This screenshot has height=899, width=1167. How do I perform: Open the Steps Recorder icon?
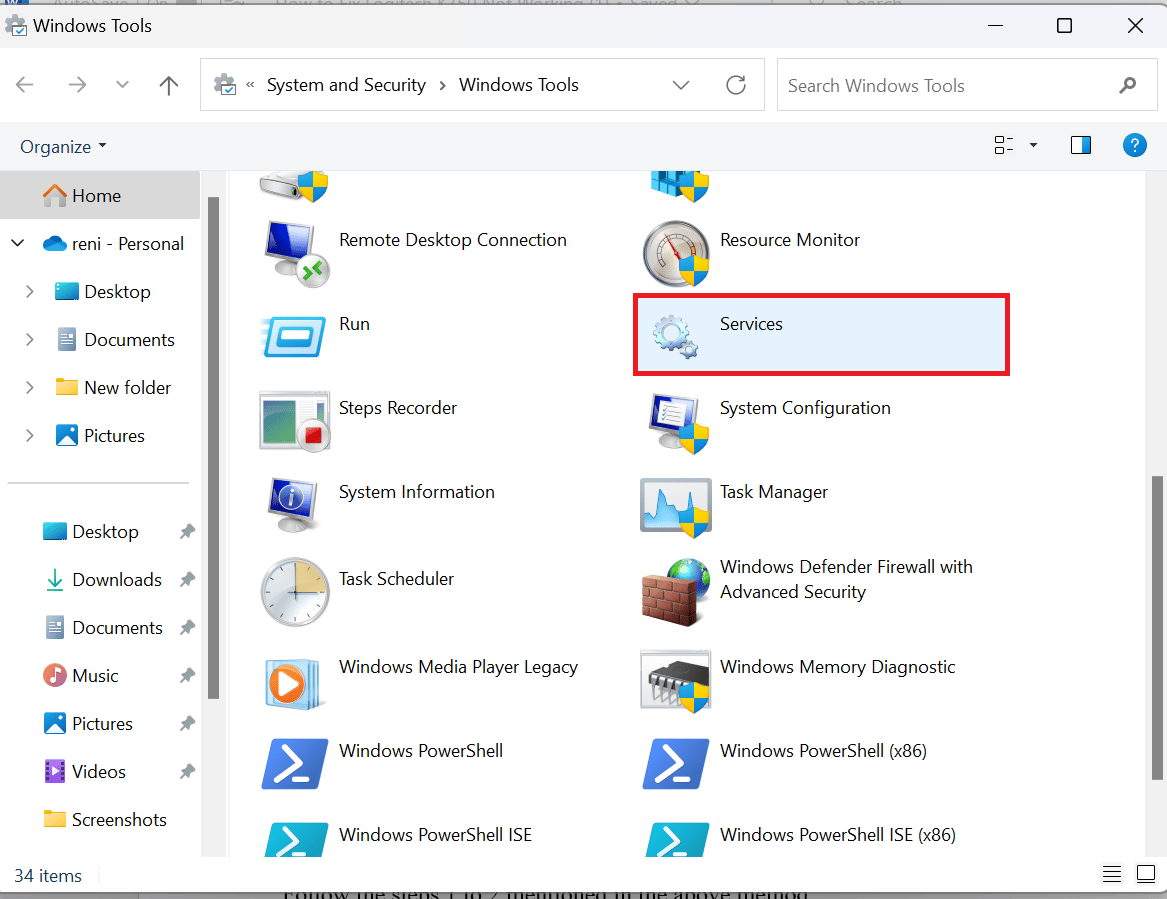click(x=295, y=420)
